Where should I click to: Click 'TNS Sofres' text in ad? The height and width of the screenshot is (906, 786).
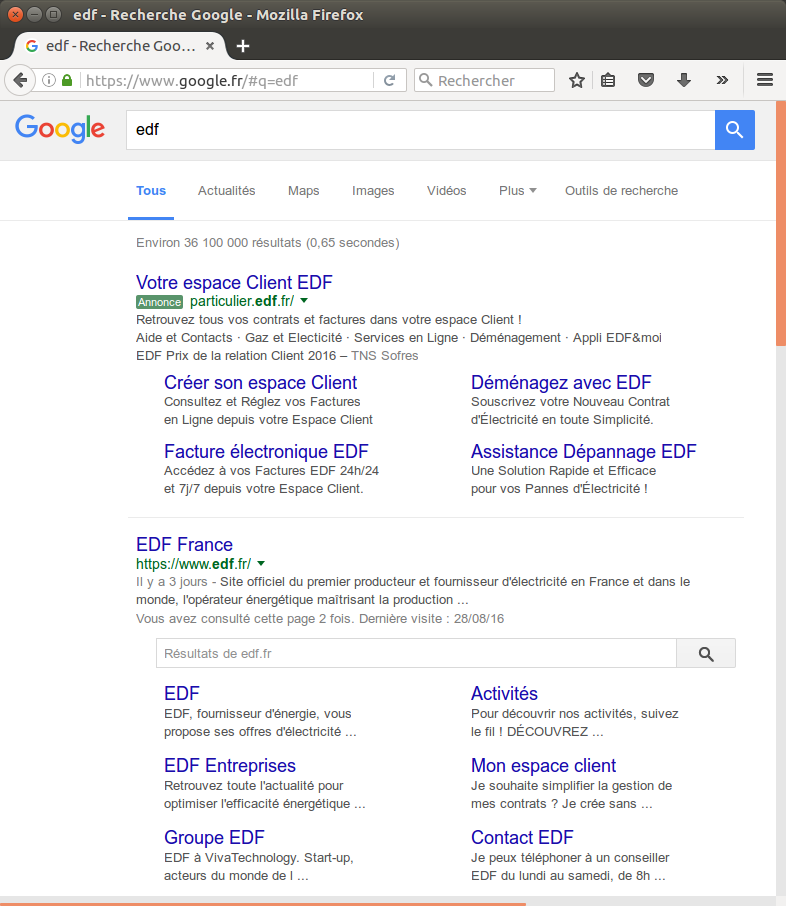pos(384,355)
